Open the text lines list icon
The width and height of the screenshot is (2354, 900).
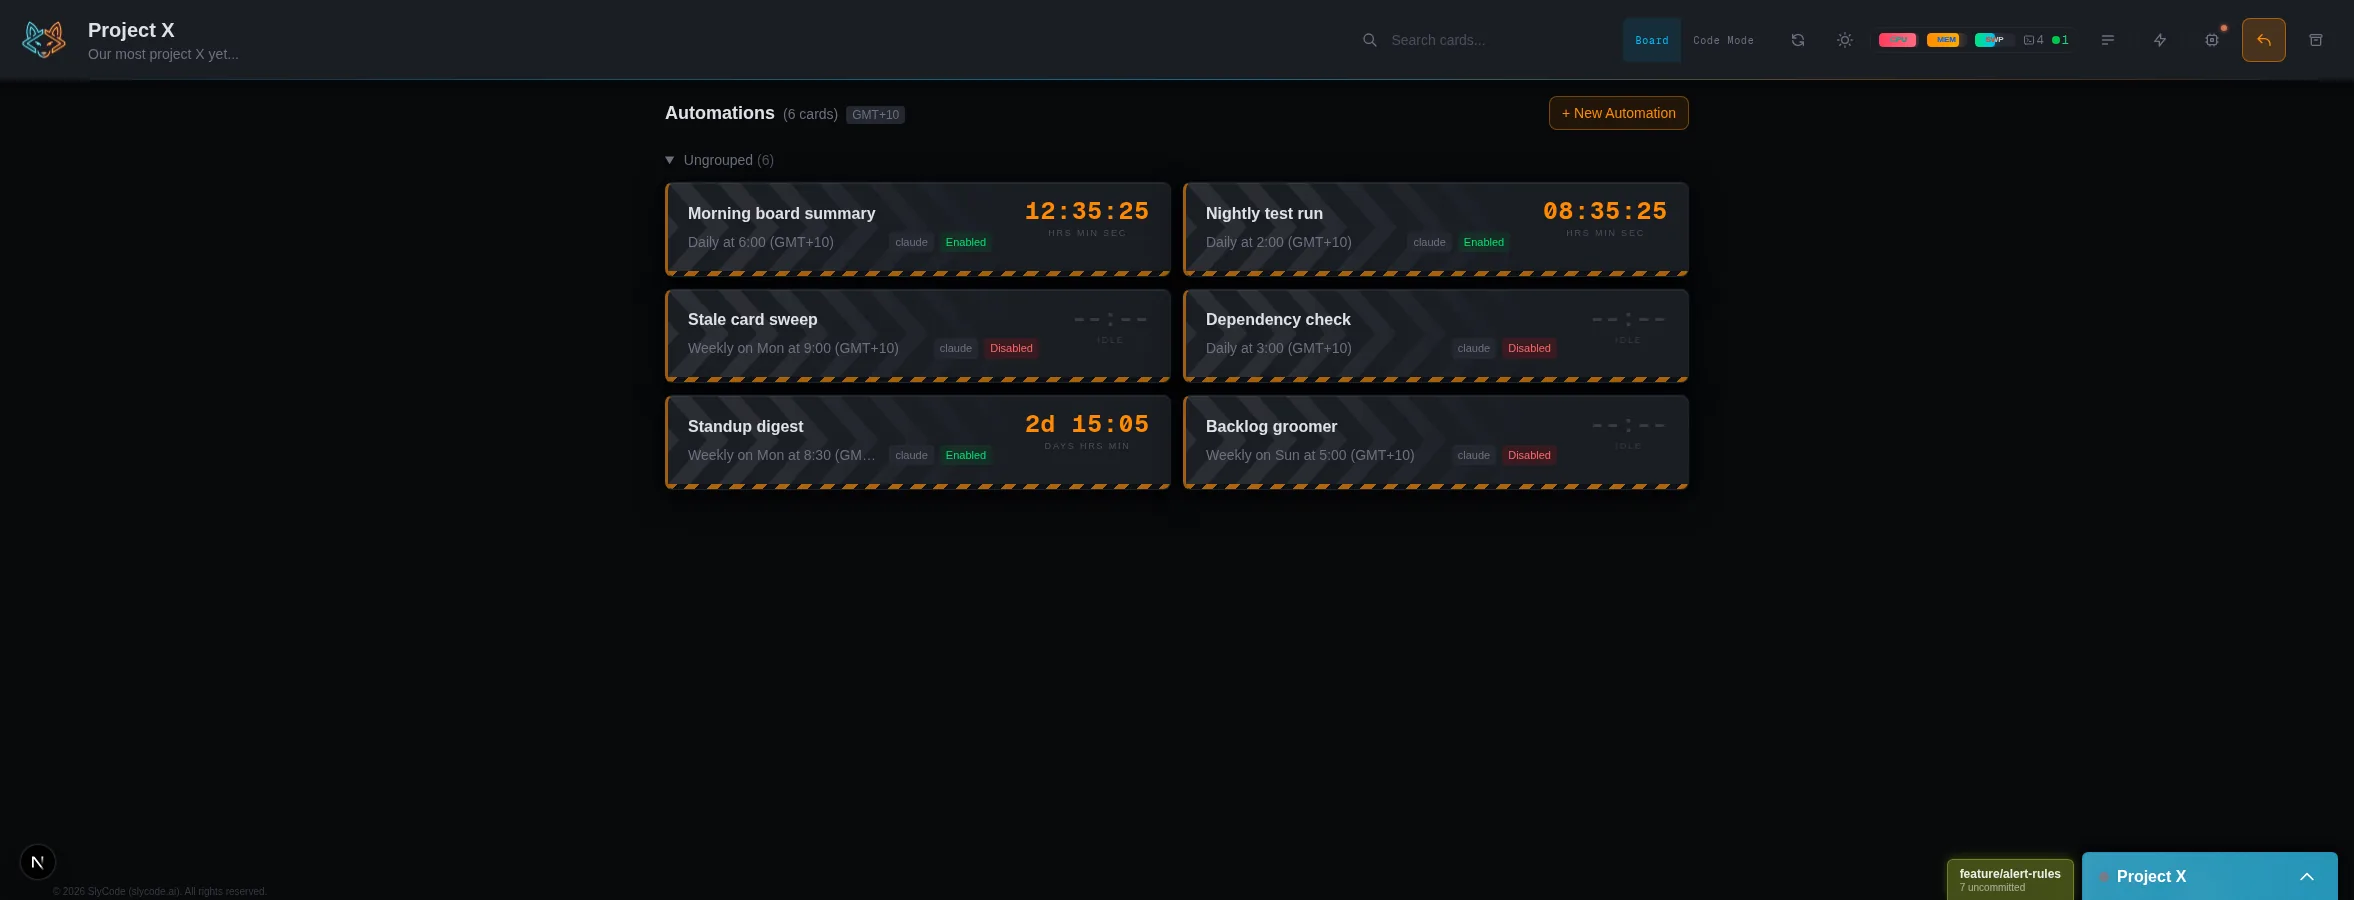2108,40
